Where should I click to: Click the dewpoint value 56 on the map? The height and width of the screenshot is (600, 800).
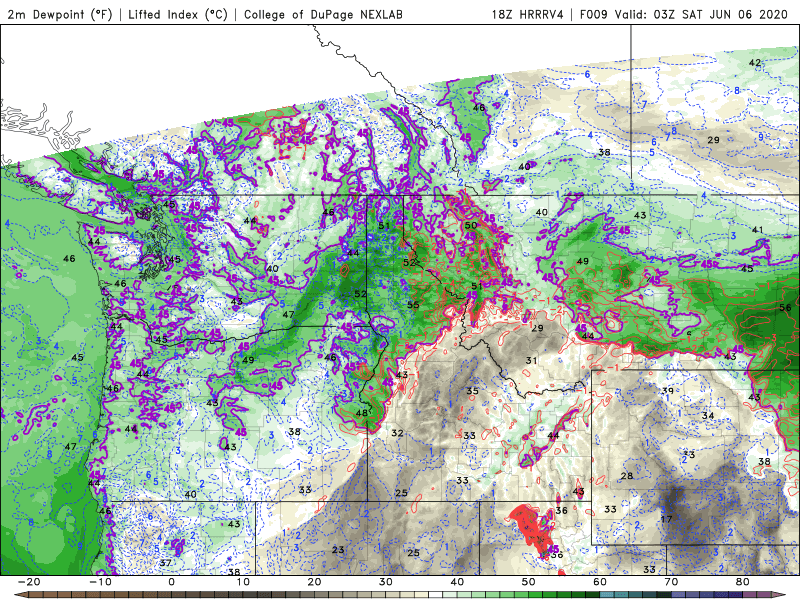785,307
